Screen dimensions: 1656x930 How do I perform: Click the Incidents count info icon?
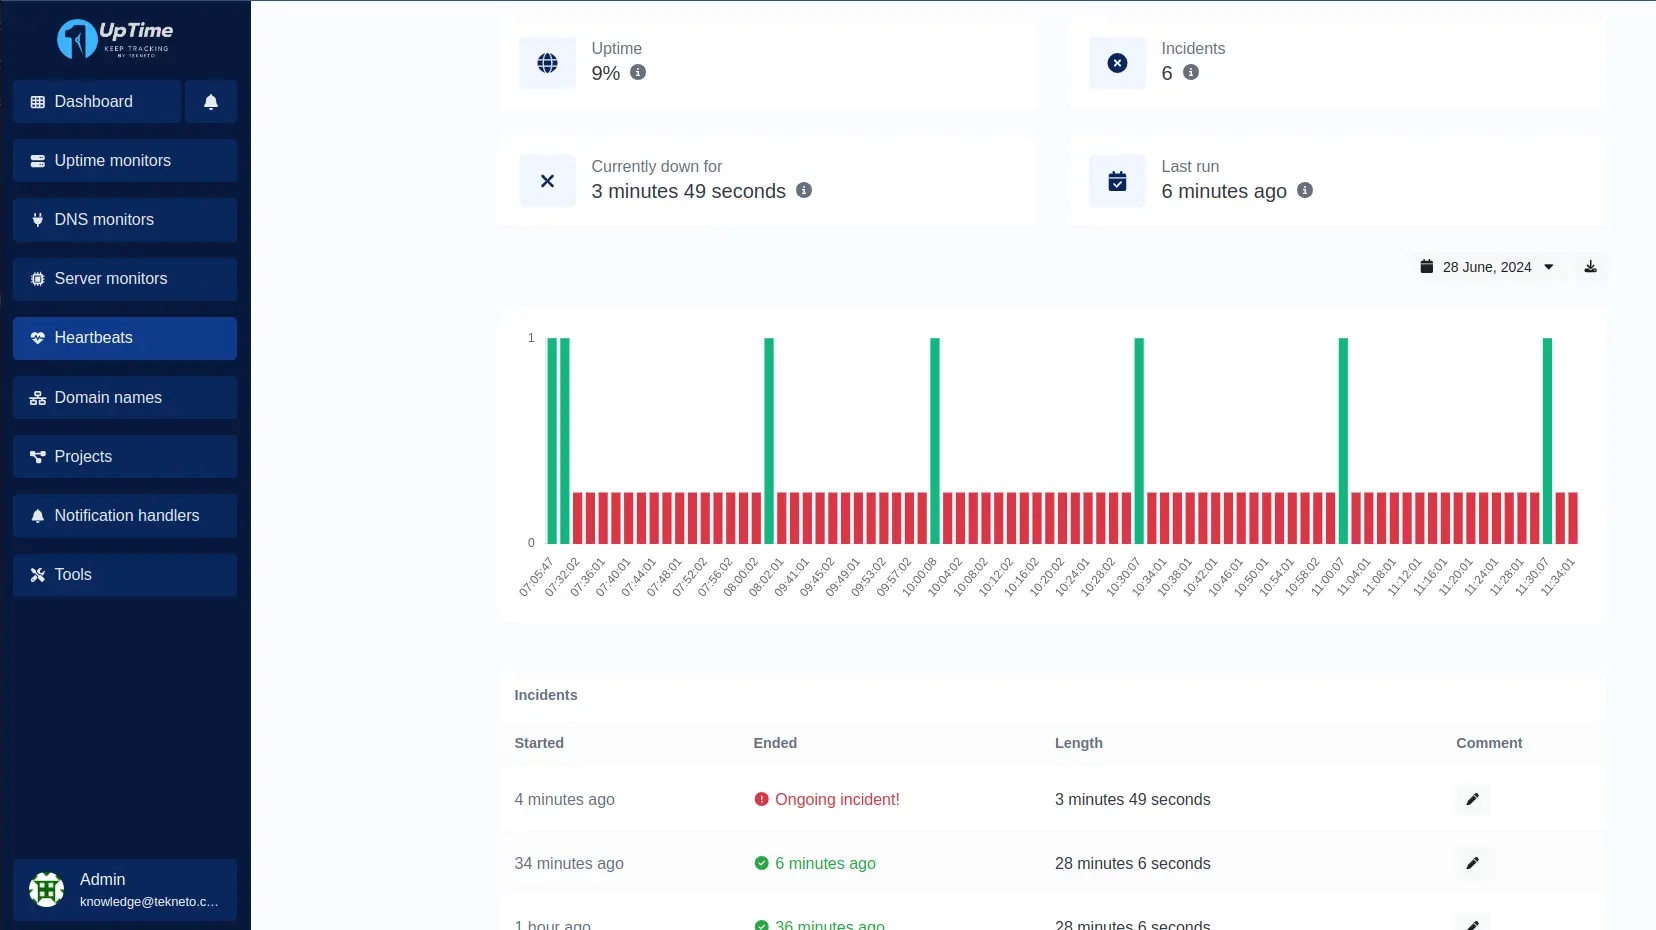[1189, 73]
